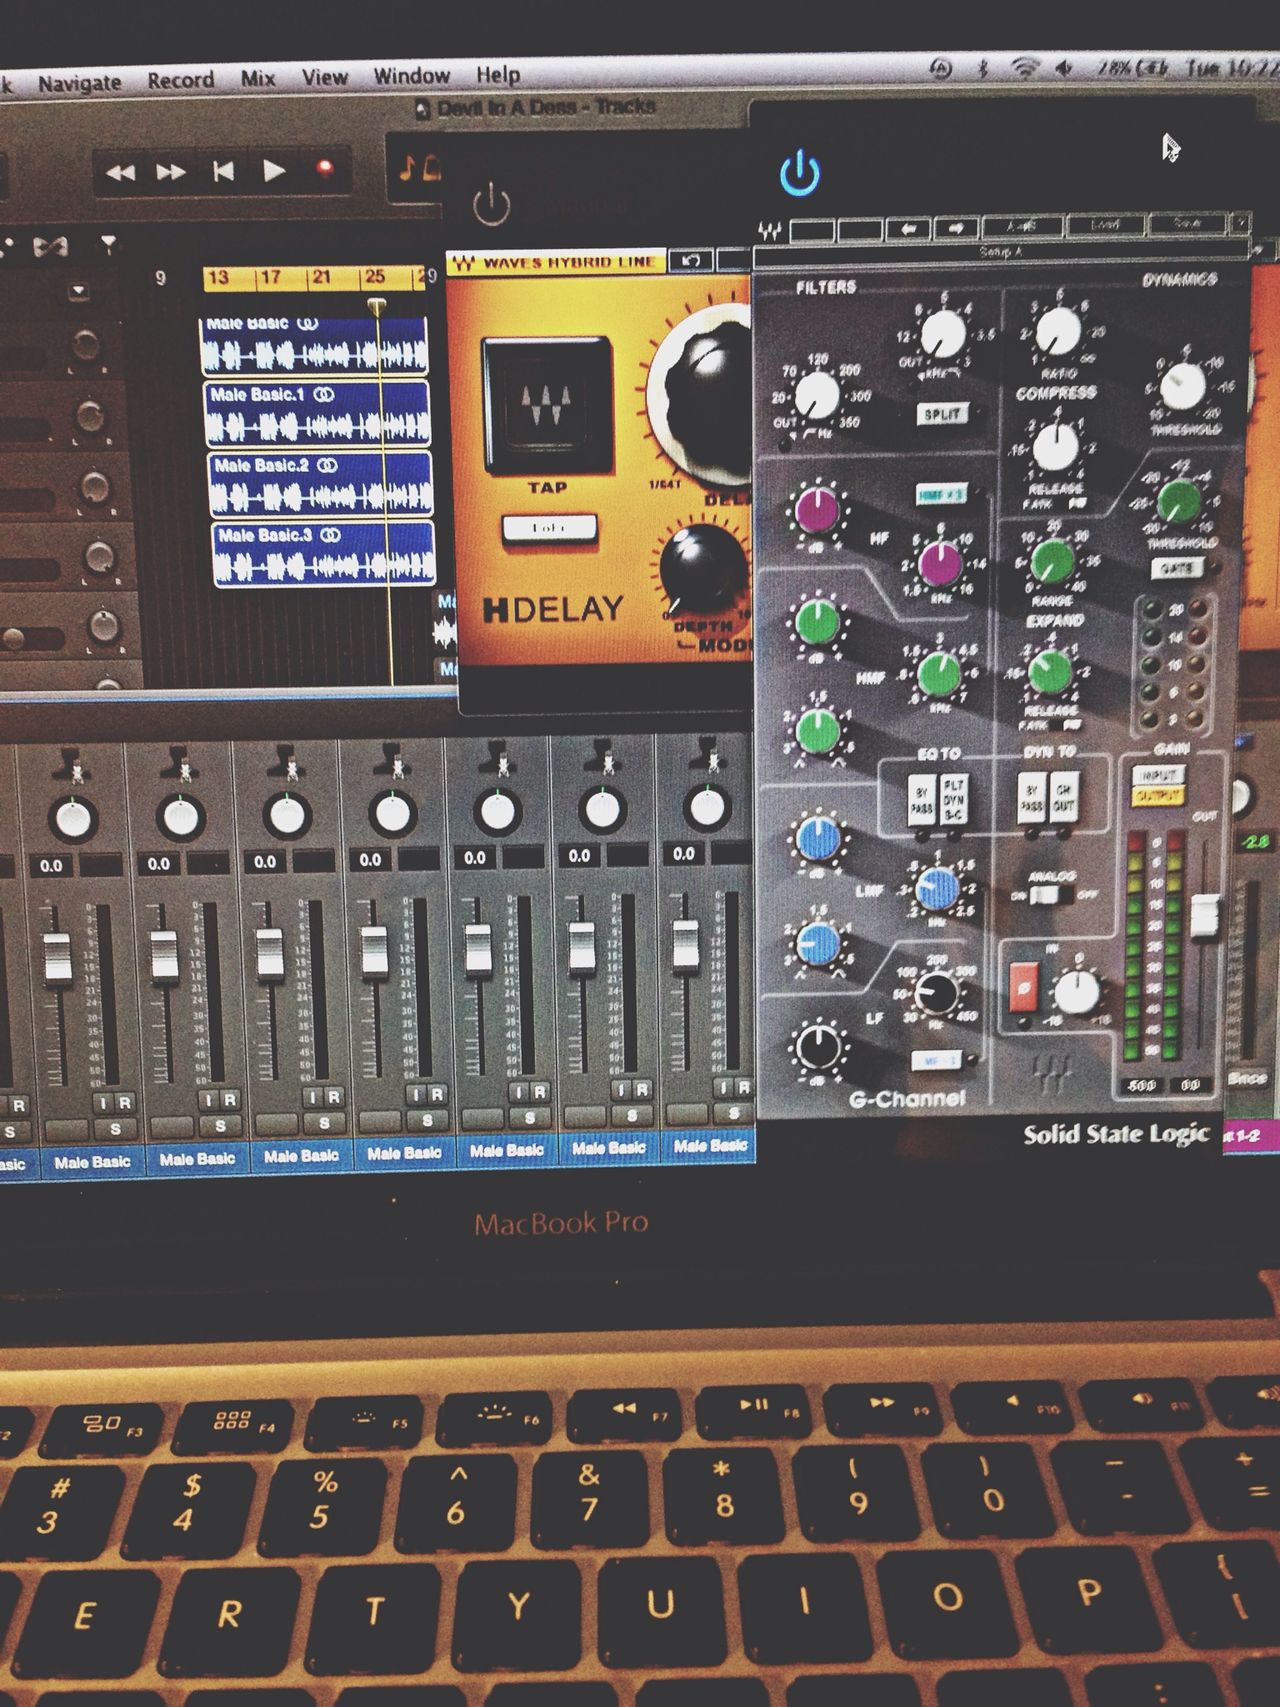Click the green gate THRESHOLD knob
1280x1707 pixels.
pyautogui.click(x=1179, y=502)
